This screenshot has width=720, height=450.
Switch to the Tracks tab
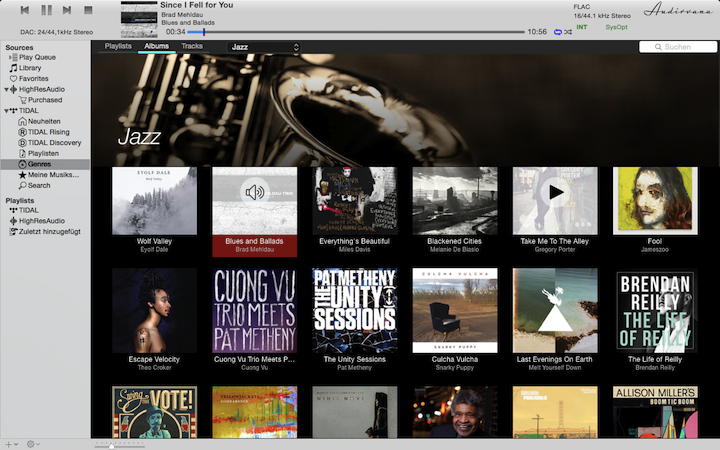point(192,46)
